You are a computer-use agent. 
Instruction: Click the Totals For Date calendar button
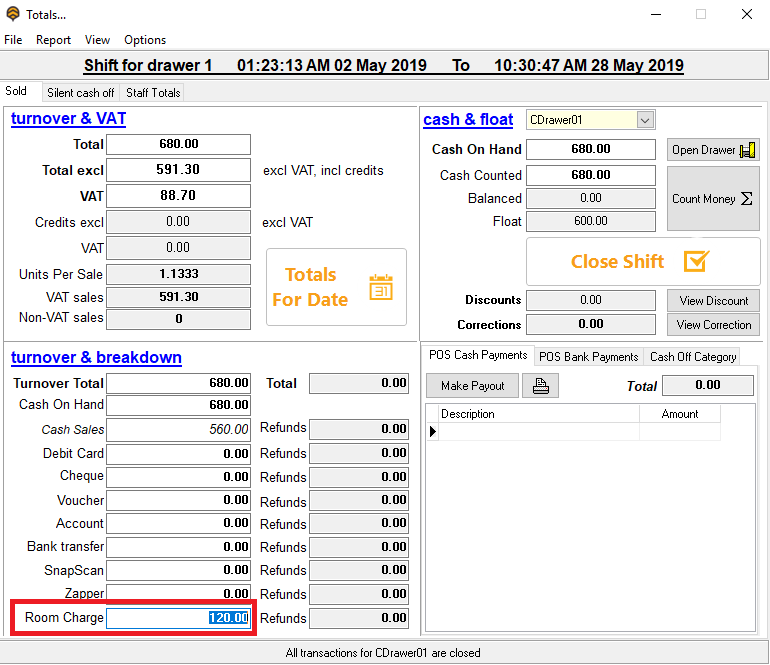pyautogui.click(x=336, y=287)
